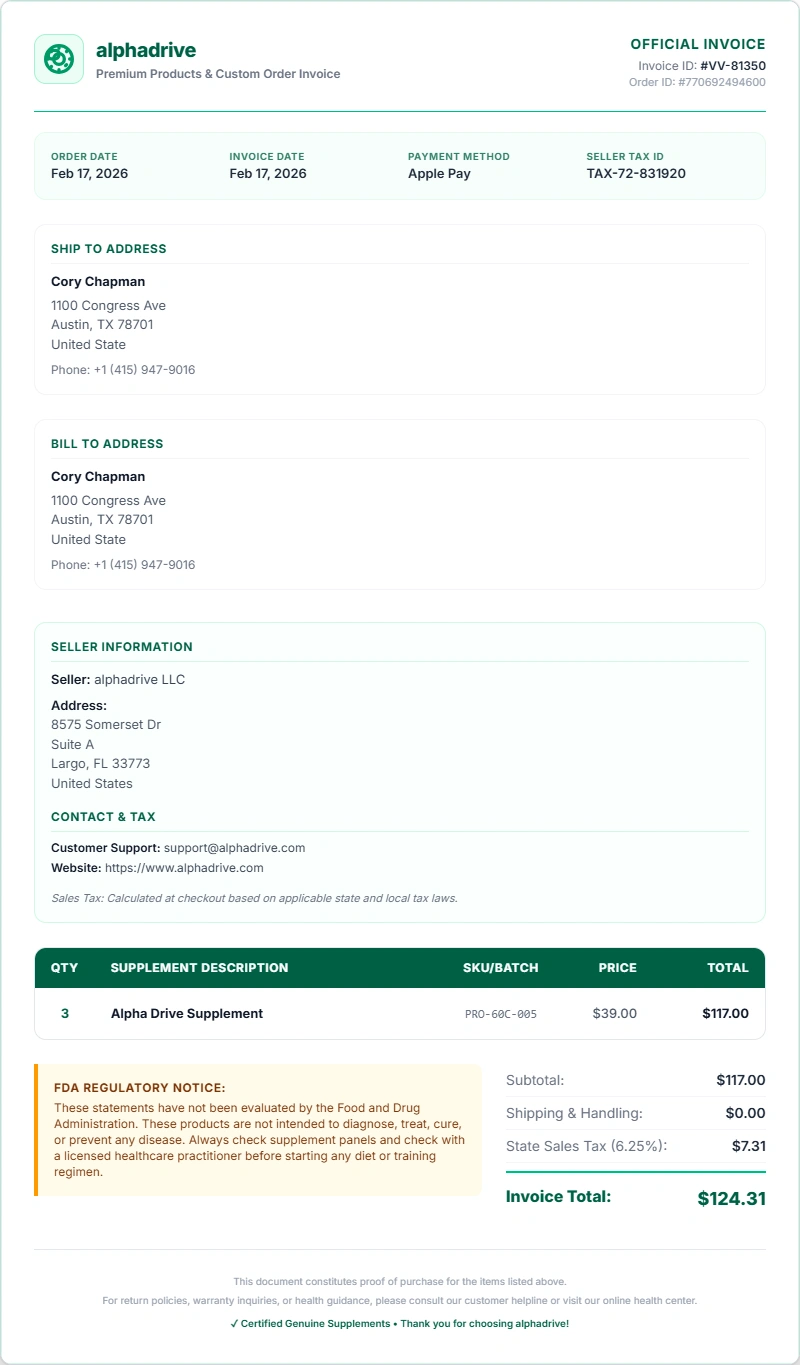Click the Certified Genuine Supplements checkmark text
Viewport: 800px width, 1365px height.
click(x=400, y=1324)
